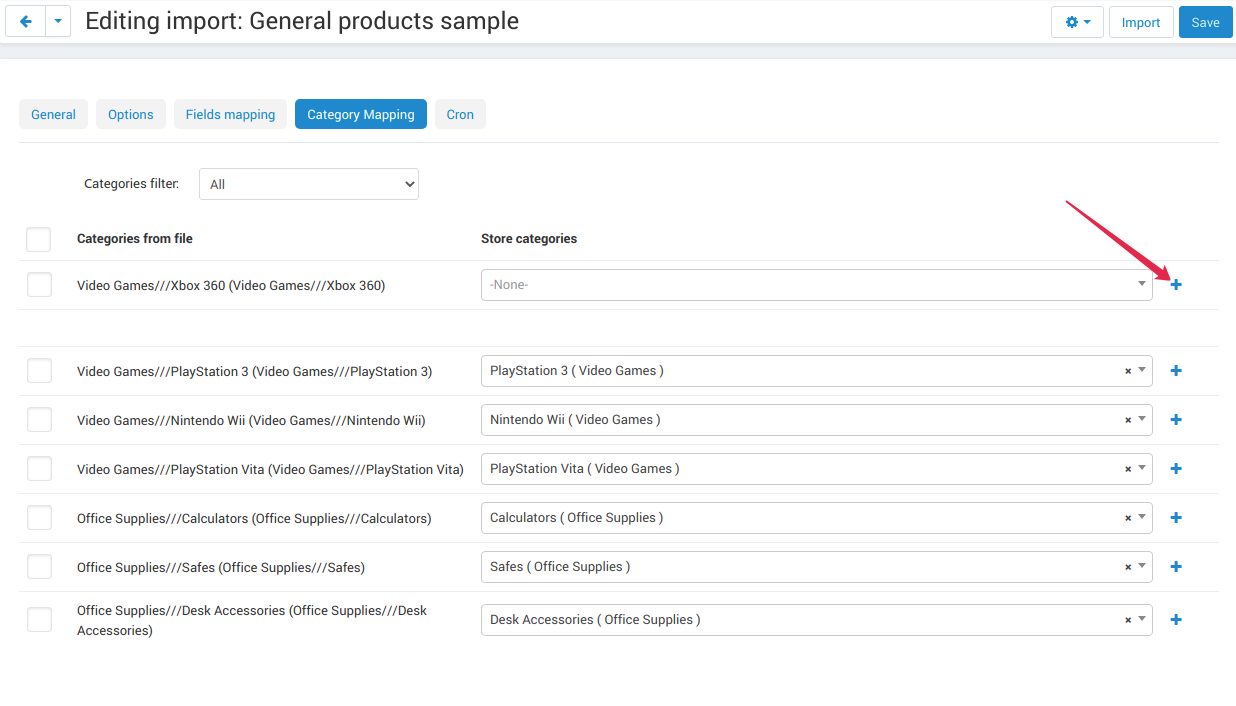This screenshot has height=706, width=1236.
Task: Tick the select-all checkbox in header
Action: tap(39, 239)
